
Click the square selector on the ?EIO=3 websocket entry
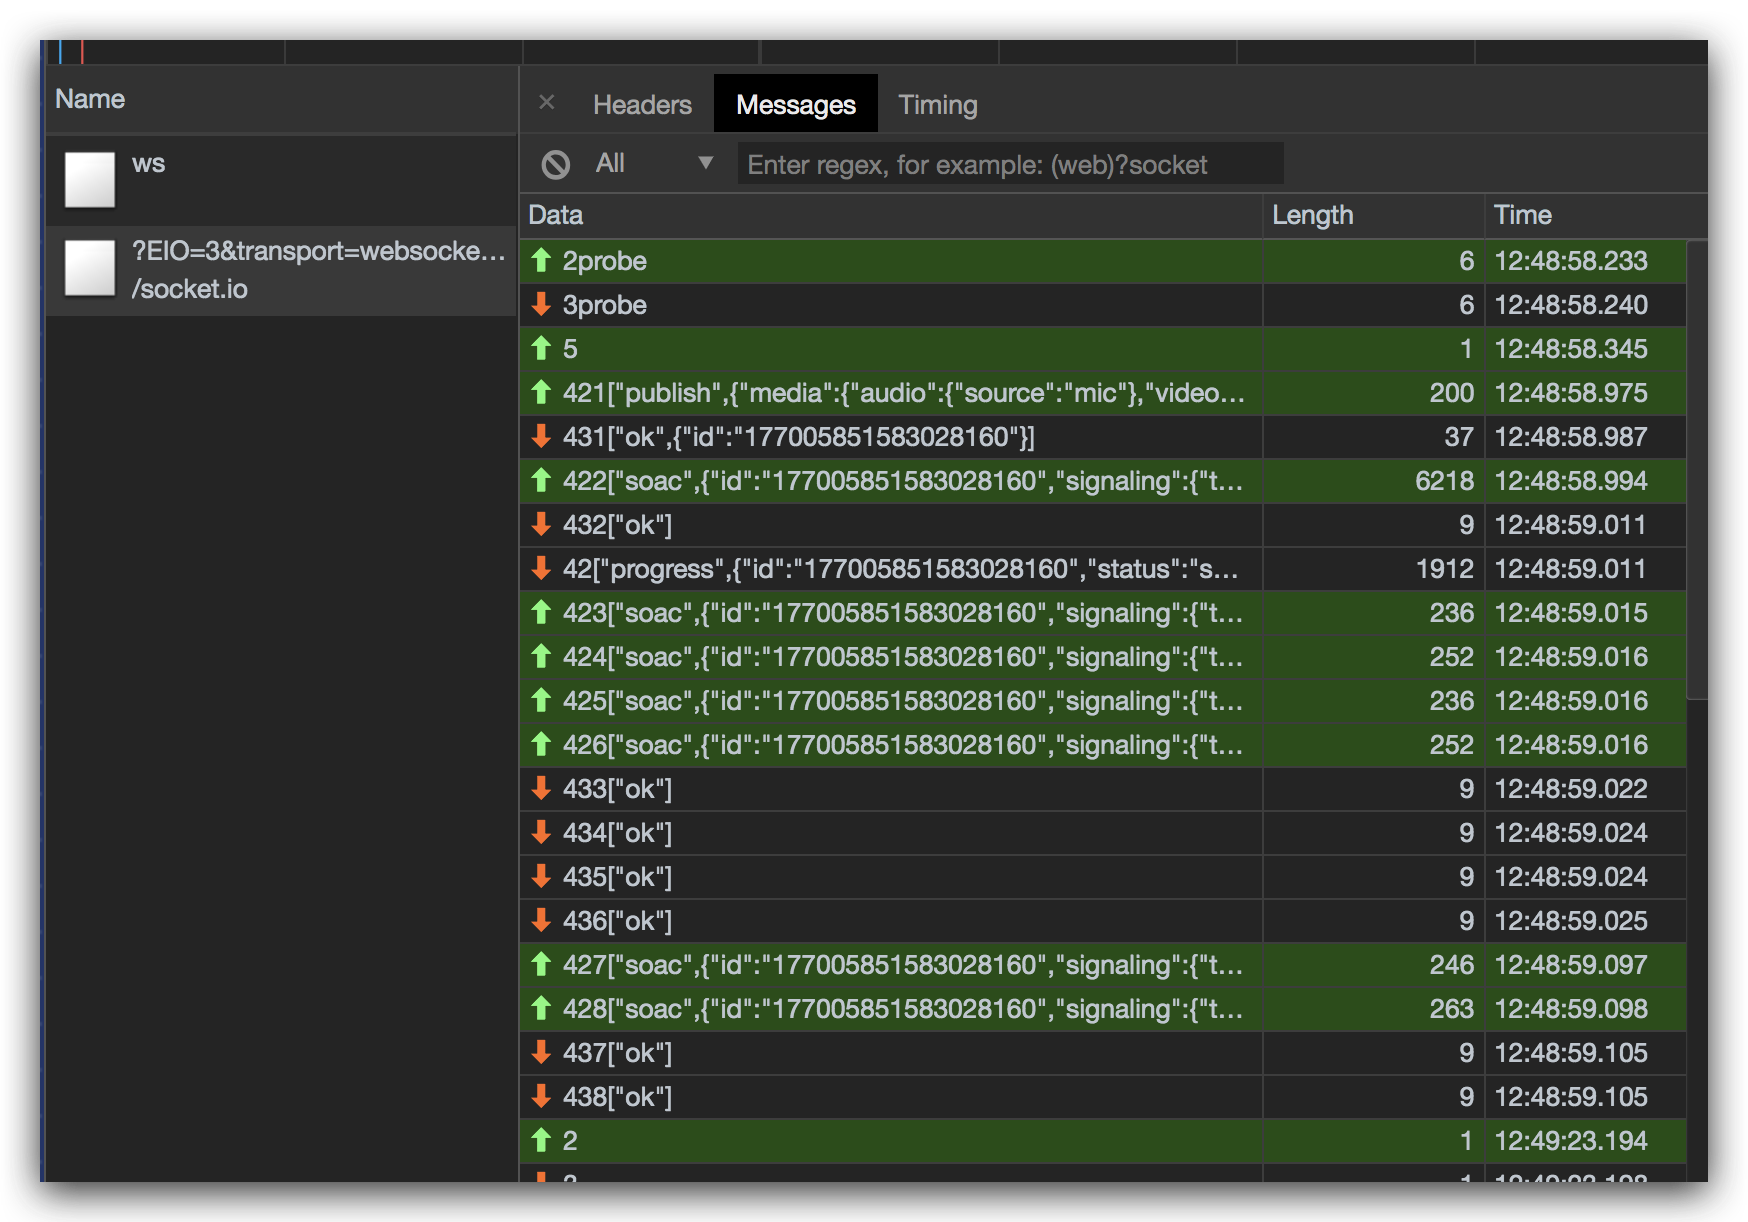click(88, 268)
